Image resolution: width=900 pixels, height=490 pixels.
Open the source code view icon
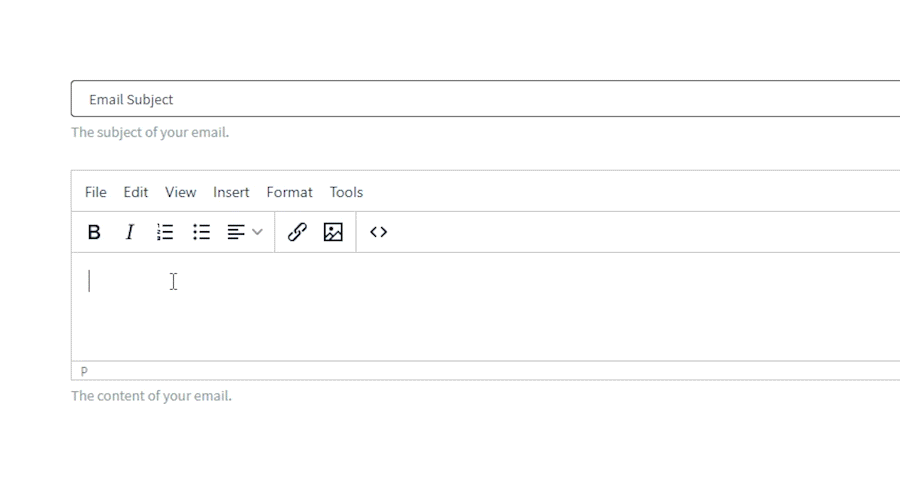379,232
